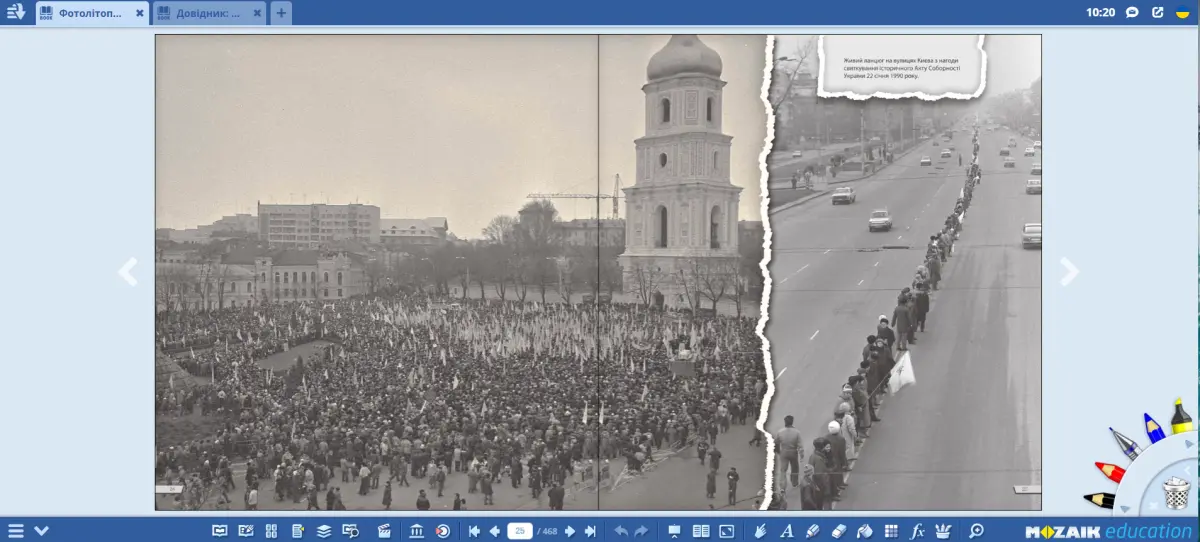Toggle the thumbnail grid page view
The height and width of the screenshot is (542, 1200).
pyautogui.click(x=271, y=531)
